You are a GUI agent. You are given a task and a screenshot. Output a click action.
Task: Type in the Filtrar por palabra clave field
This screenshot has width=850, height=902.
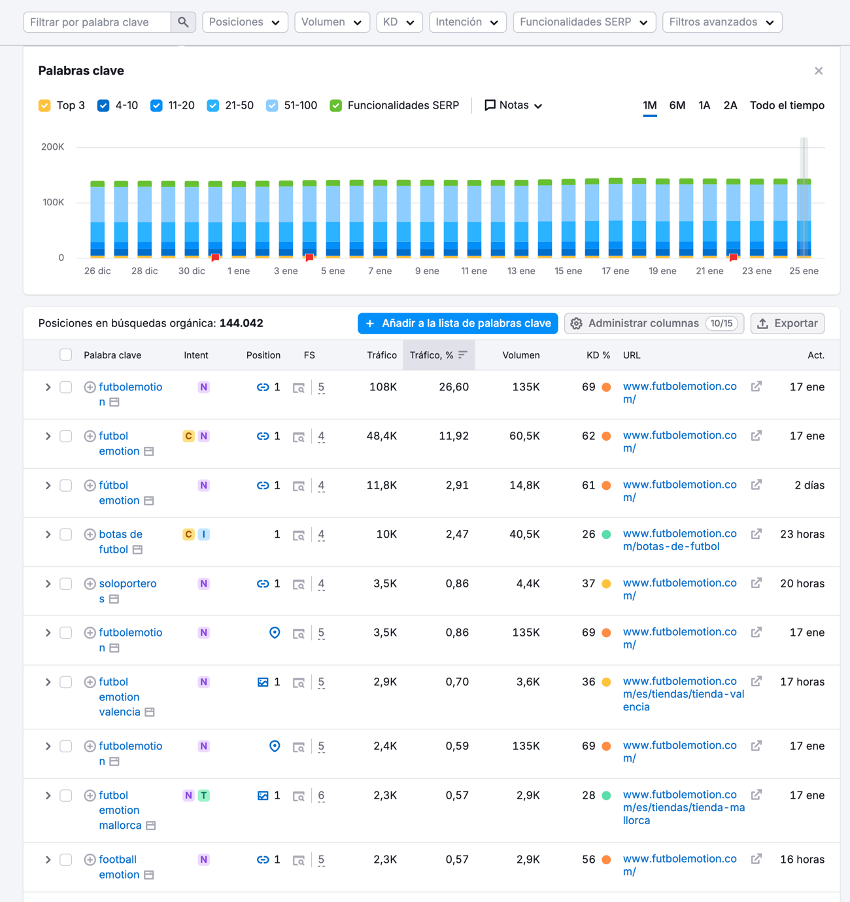click(x=97, y=22)
